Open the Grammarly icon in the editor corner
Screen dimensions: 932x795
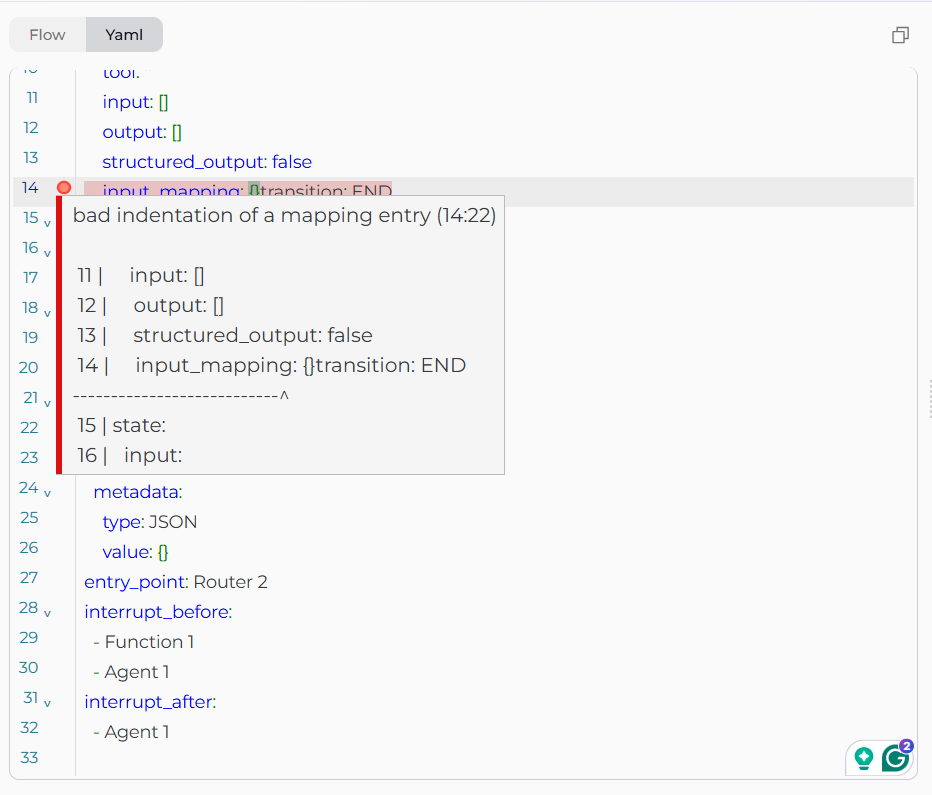[895, 759]
